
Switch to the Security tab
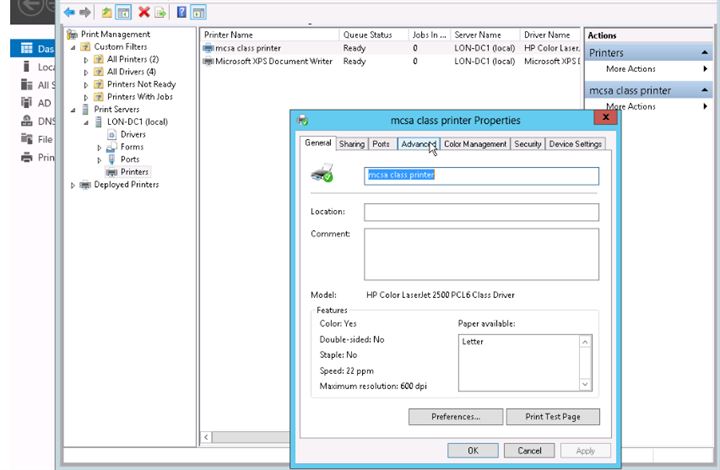click(x=528, y=144)
